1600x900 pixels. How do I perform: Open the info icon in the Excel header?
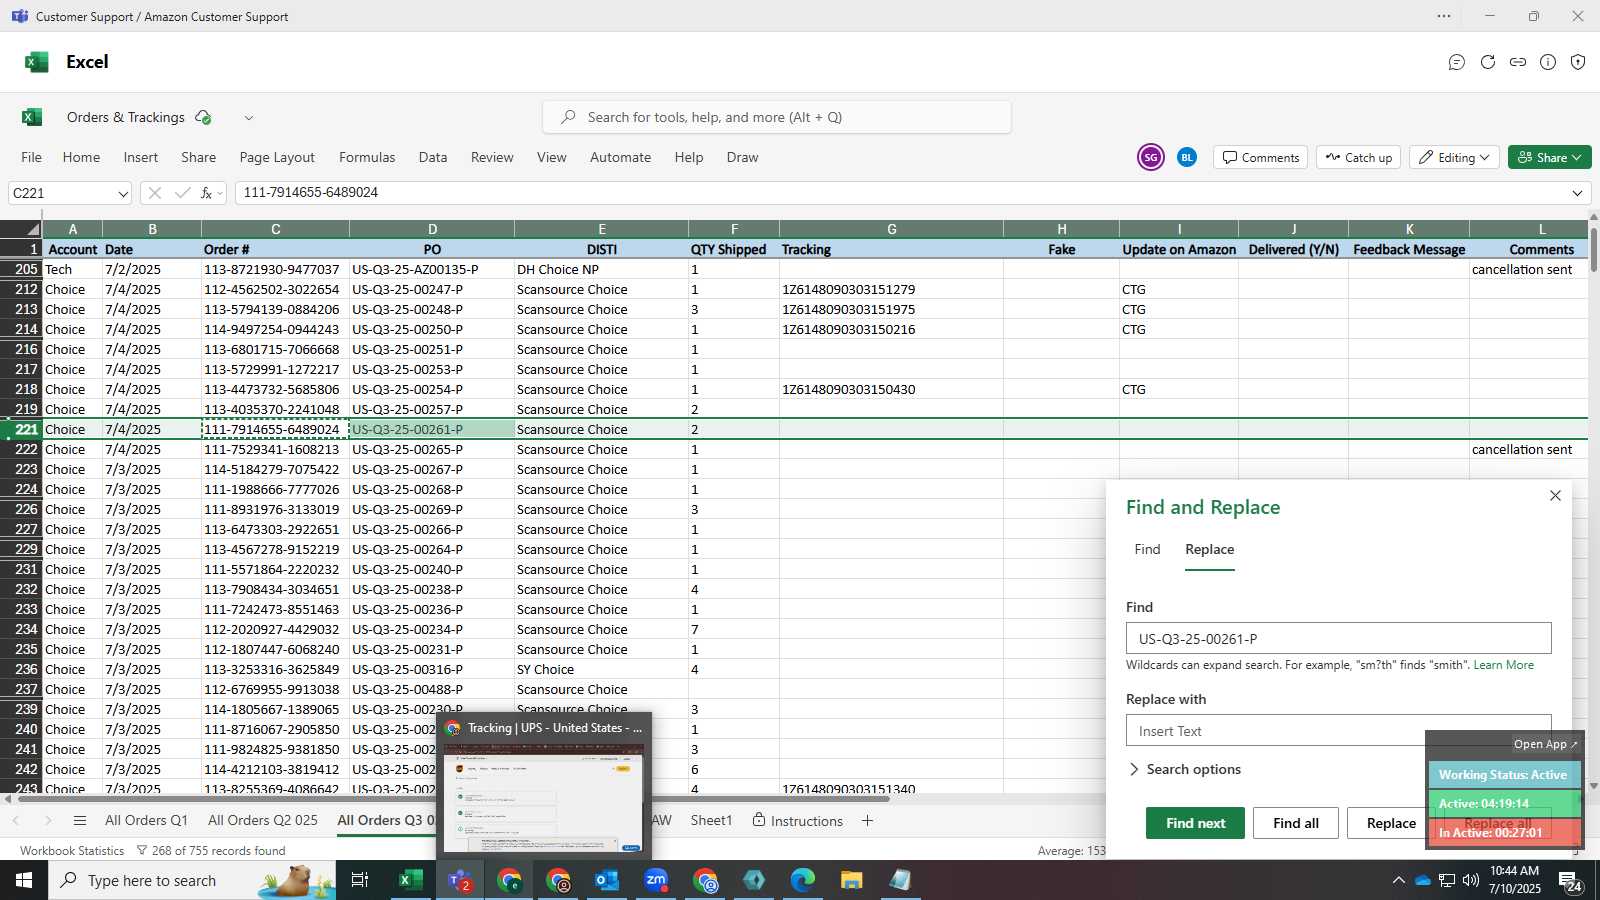pos(1548,62)
